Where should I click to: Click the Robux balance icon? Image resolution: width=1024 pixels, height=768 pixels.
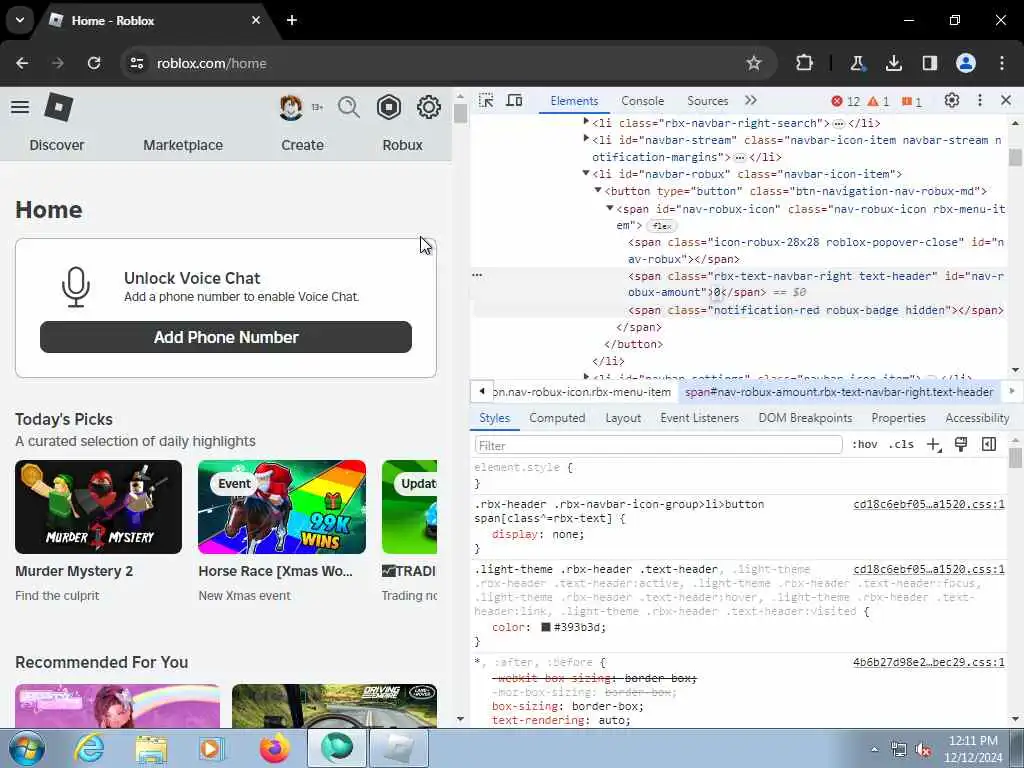coord(389,107)
